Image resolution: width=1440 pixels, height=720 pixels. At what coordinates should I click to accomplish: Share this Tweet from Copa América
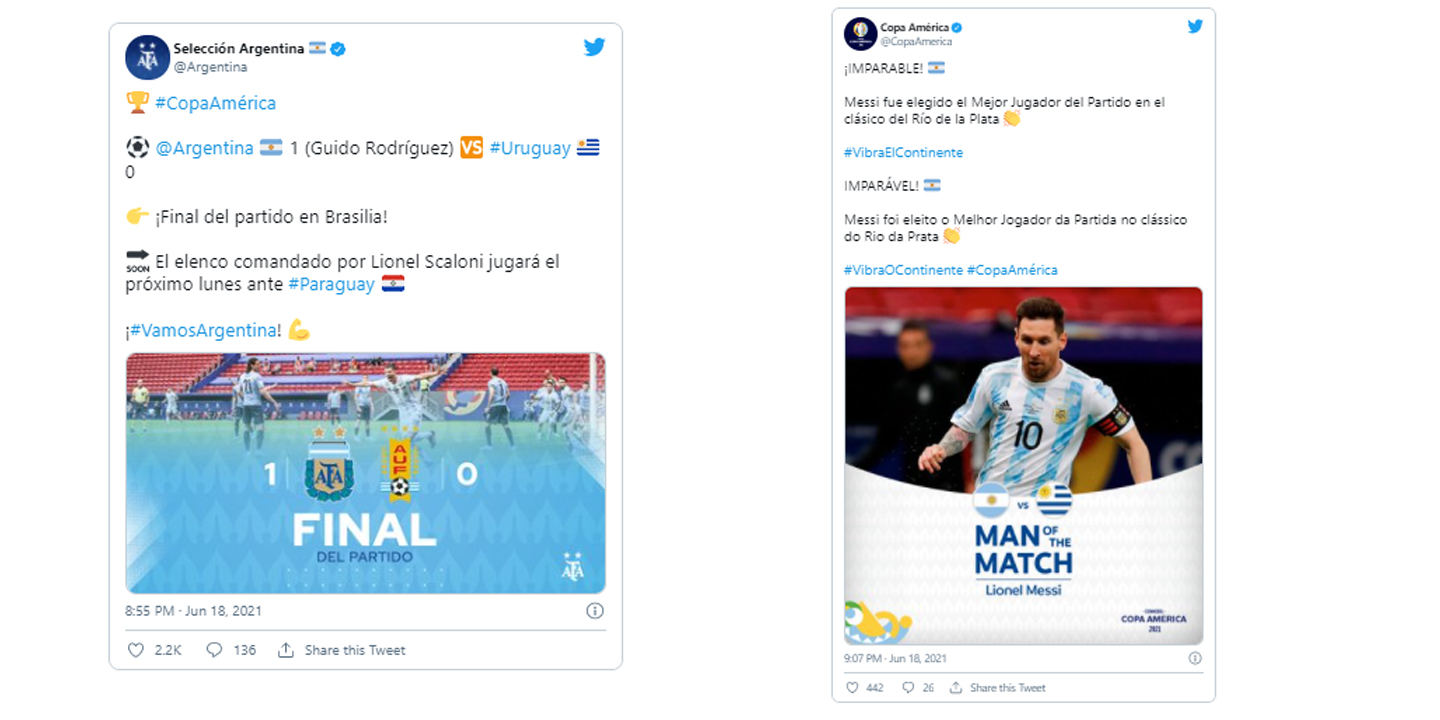(998, 688)
